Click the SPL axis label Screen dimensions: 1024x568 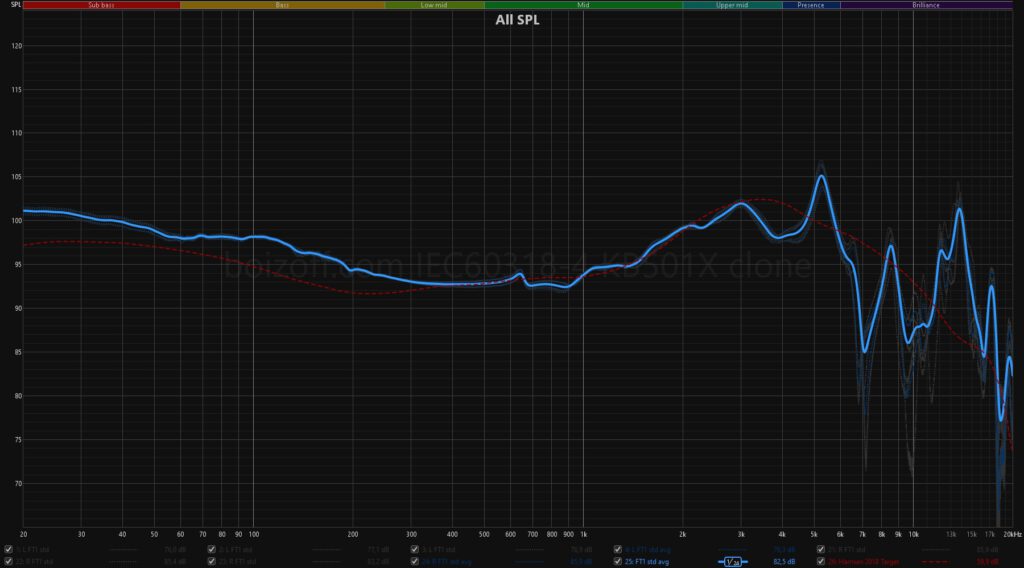[x=16, y=5]
